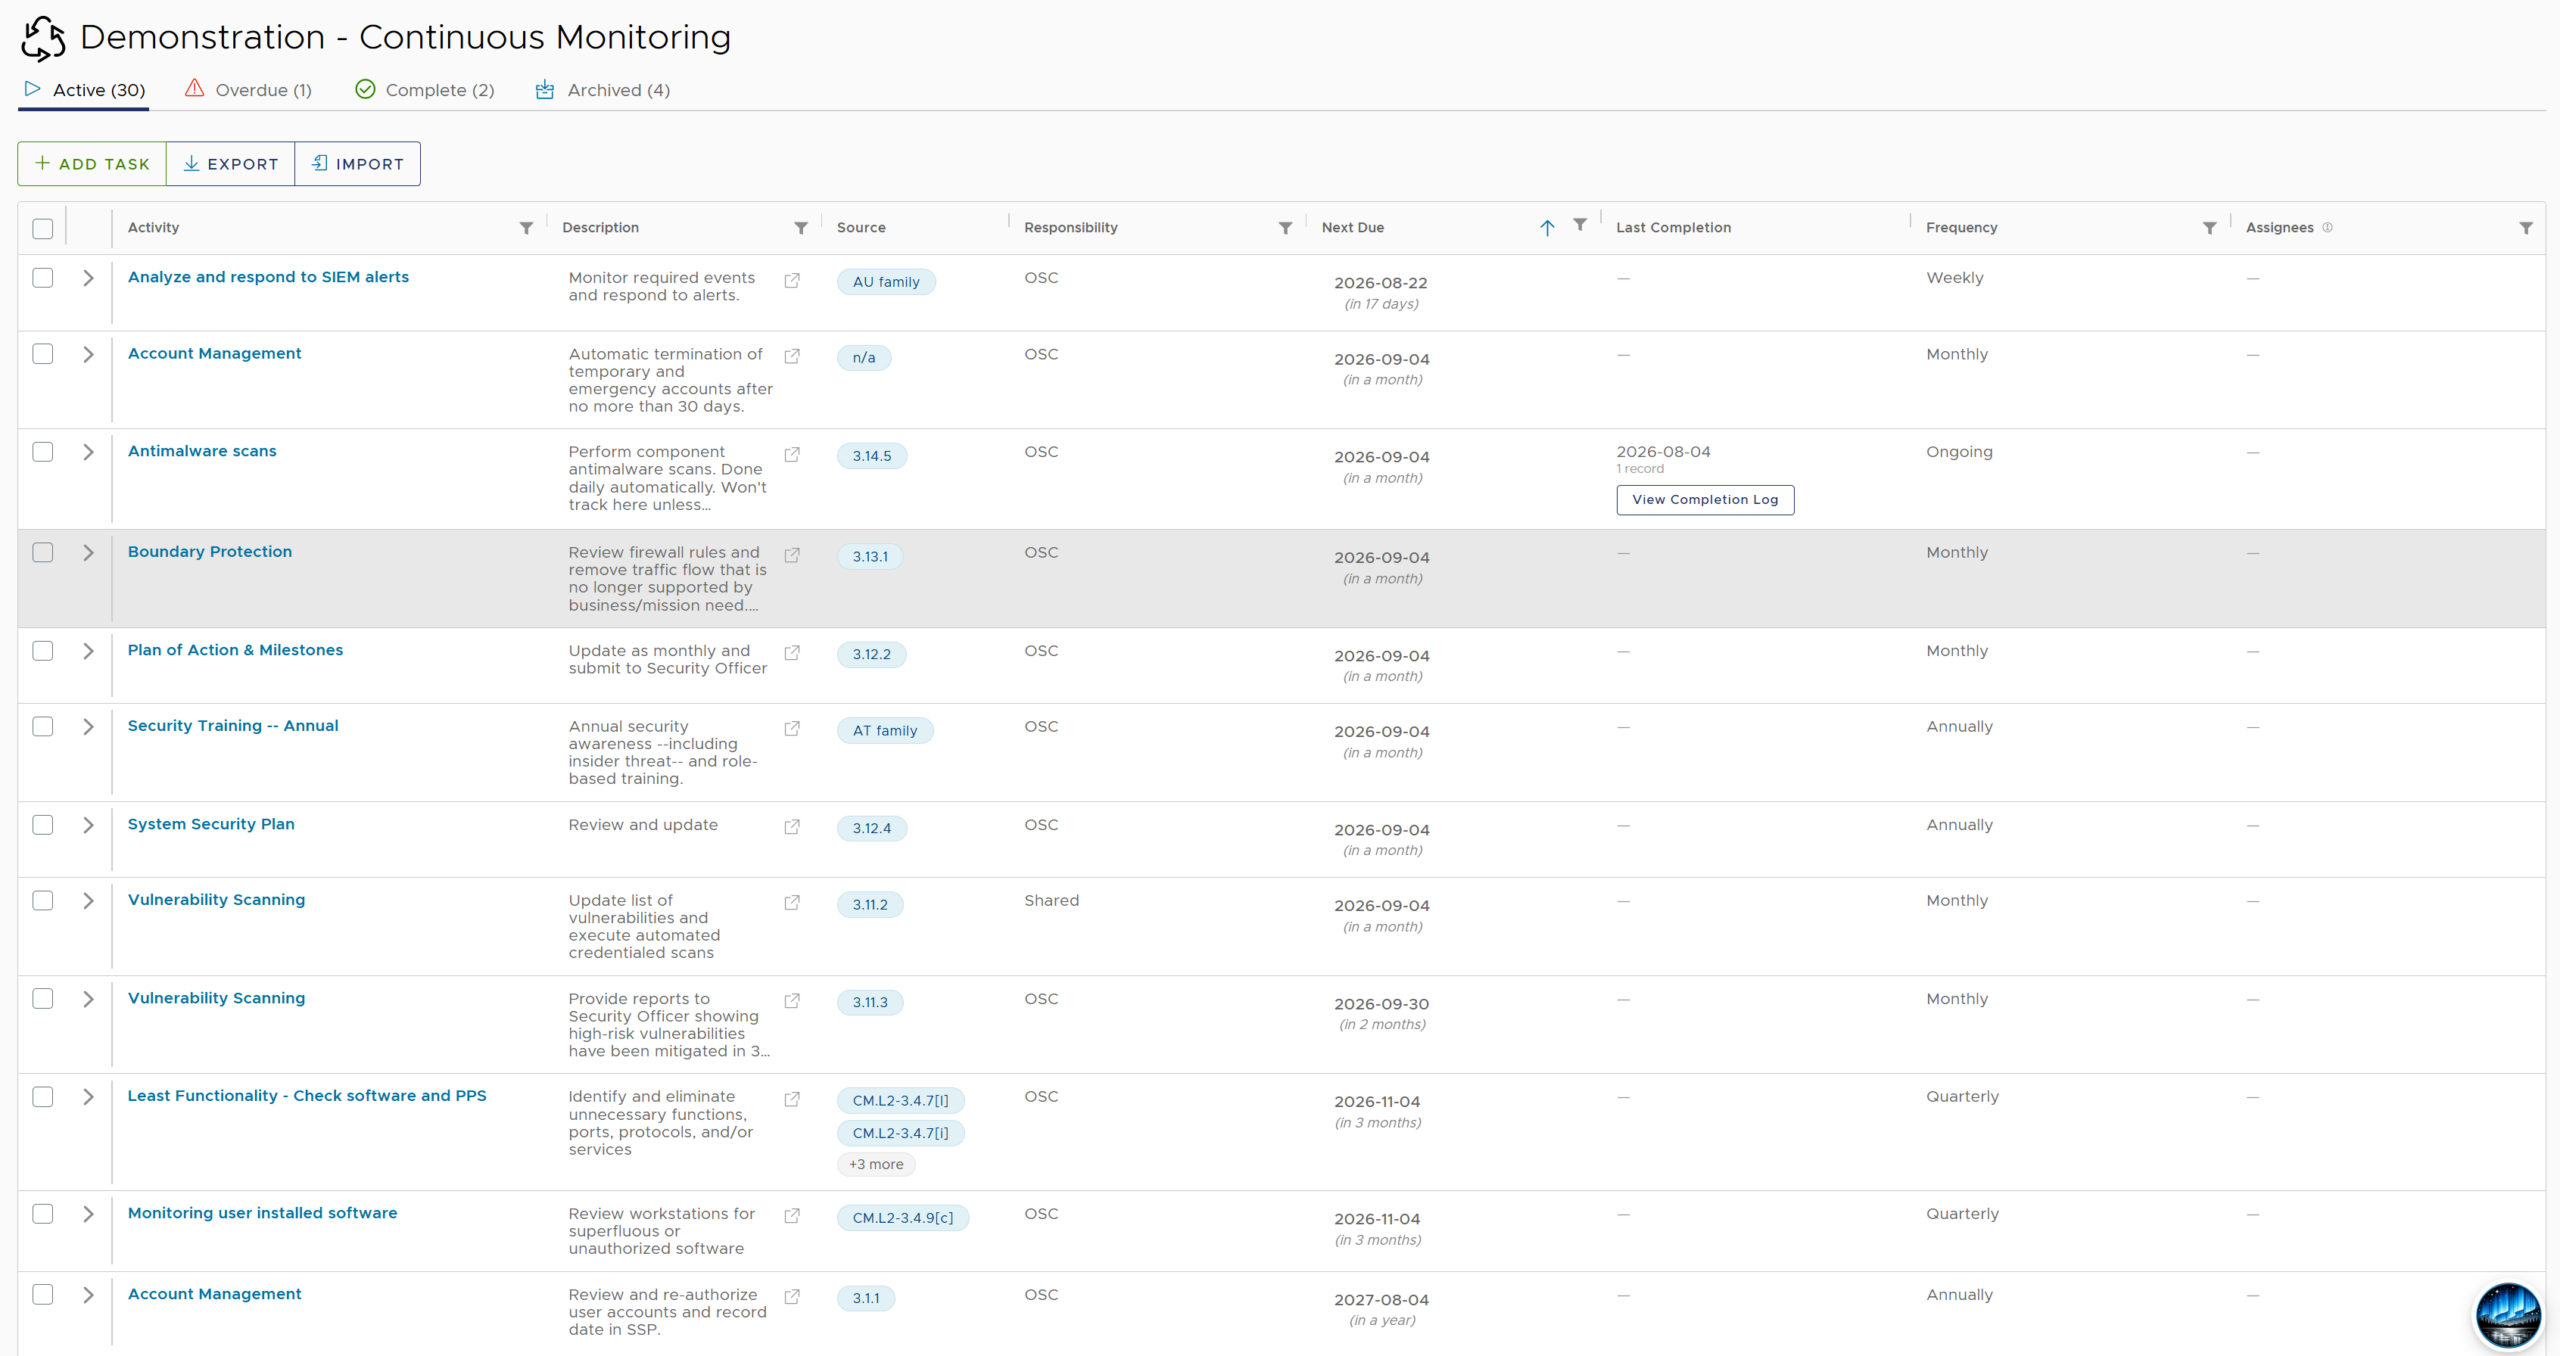The width and height of the screenshot is (2560, 1356).
Task: Open the Antimalware scans activity link
Action: [x=202, y=451]
